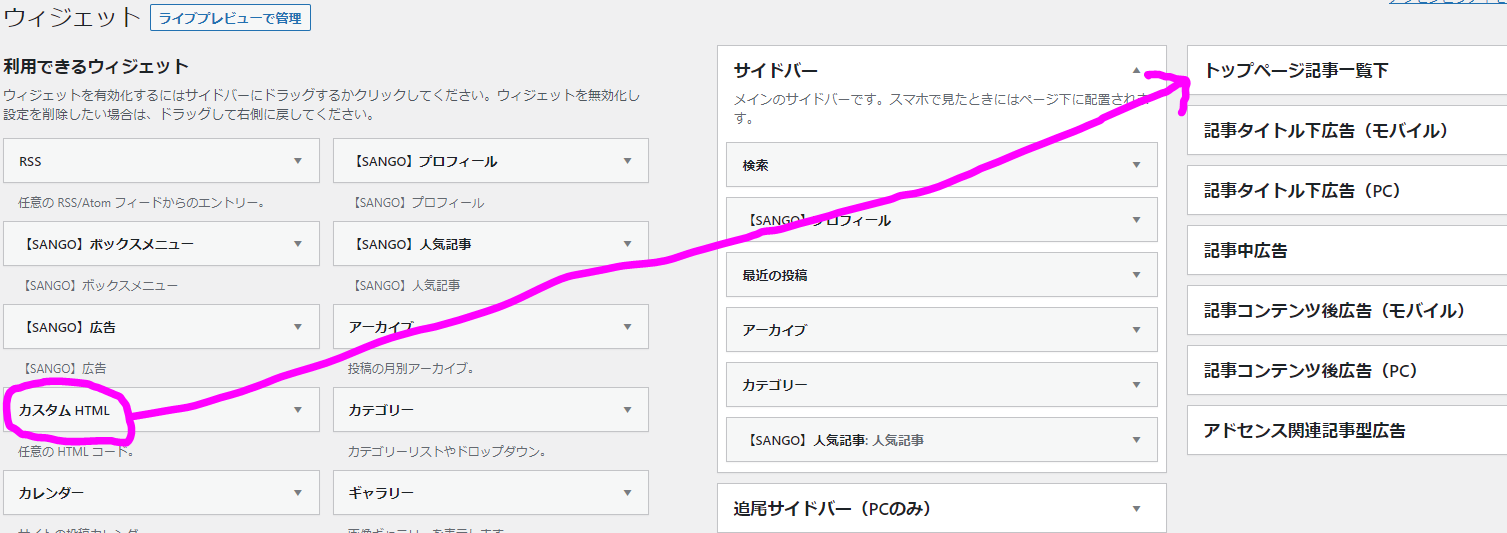The image size is (1507, 533).
Task: Open the 最近の投稿 widget settings
Action: tap(942, 275)
